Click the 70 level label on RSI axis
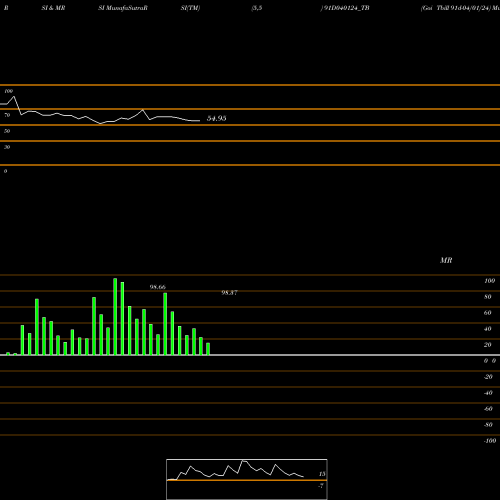The height and width of the screenshot is (500, 500). 7,115
